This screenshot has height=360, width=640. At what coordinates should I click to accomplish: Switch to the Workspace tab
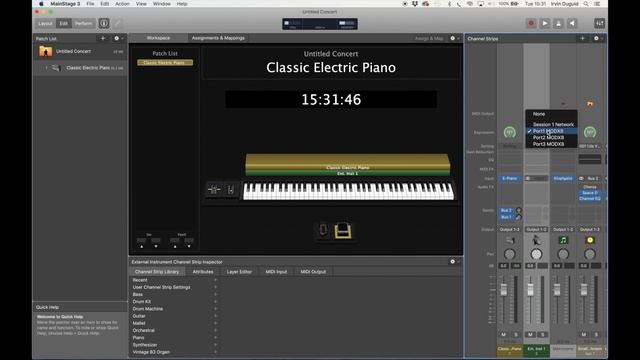(x=158, y=38)
